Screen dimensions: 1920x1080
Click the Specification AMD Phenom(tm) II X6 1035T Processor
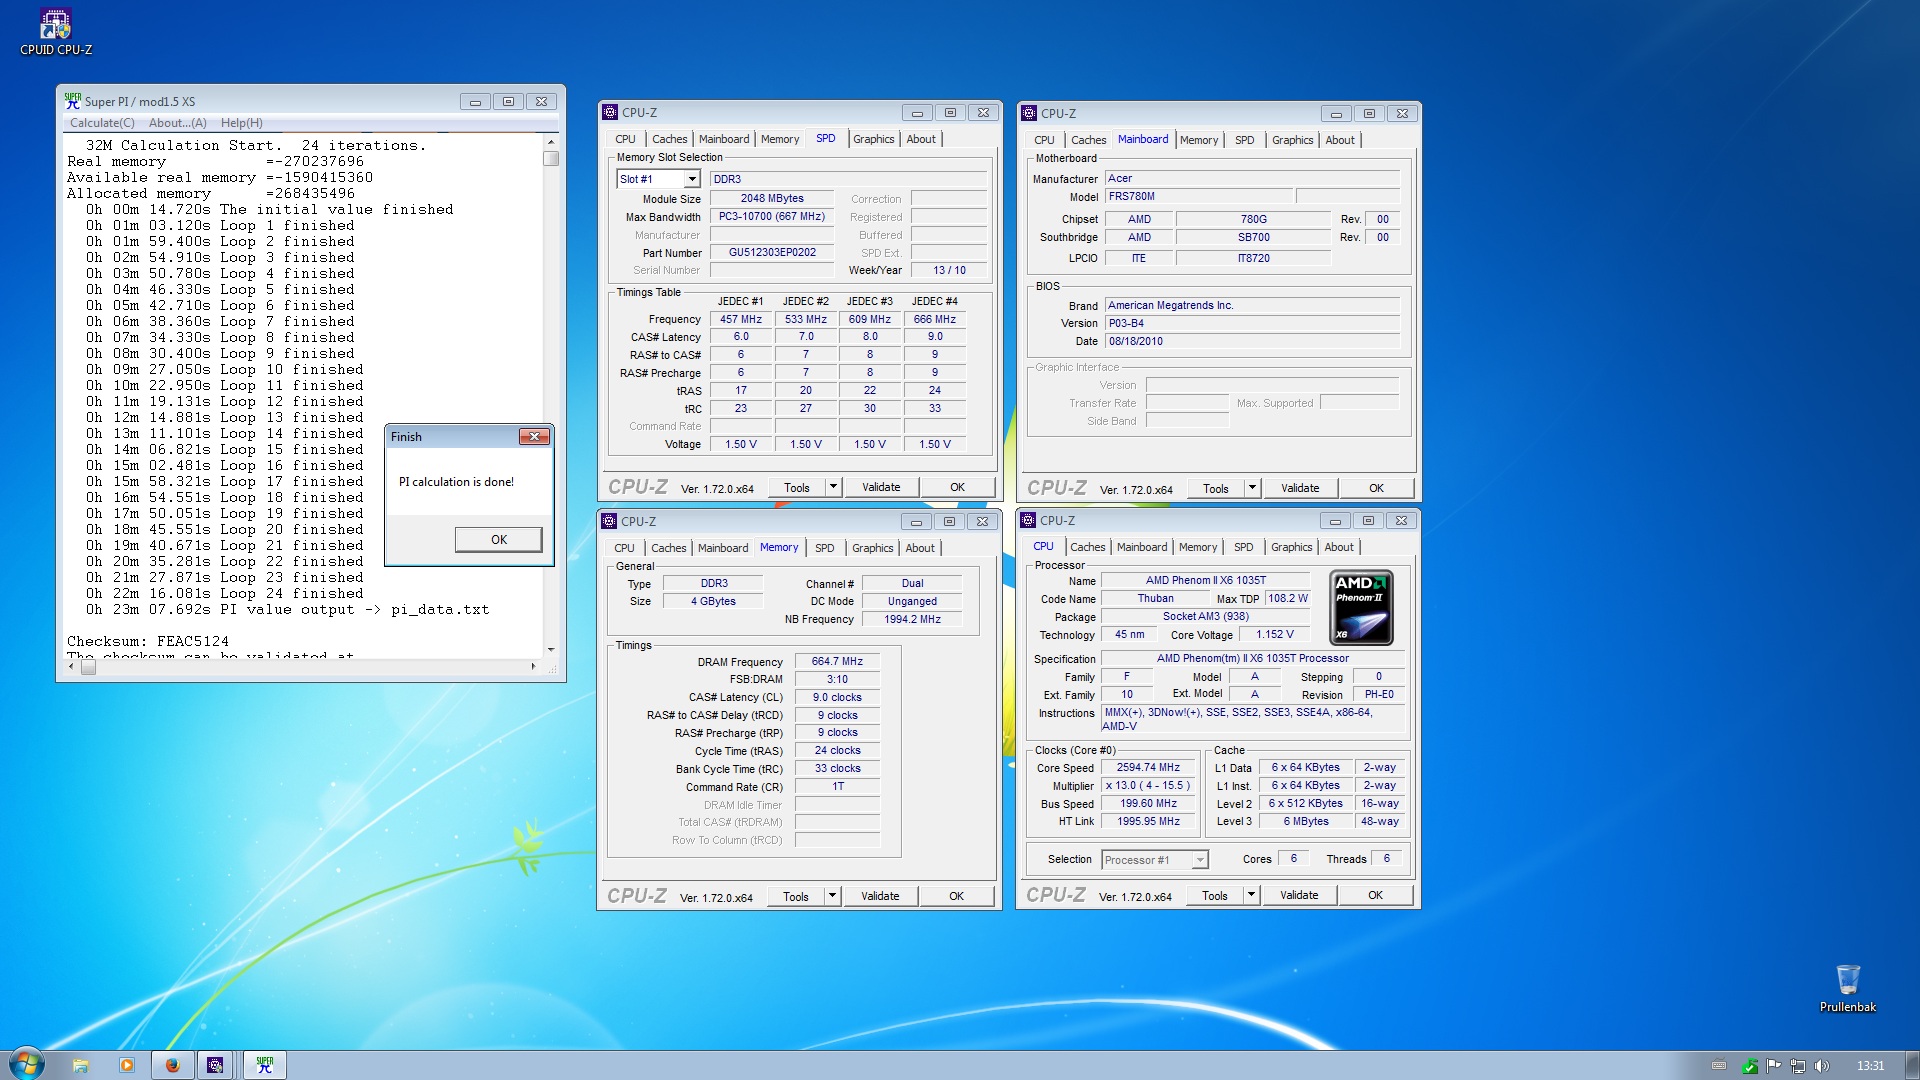1252,659
